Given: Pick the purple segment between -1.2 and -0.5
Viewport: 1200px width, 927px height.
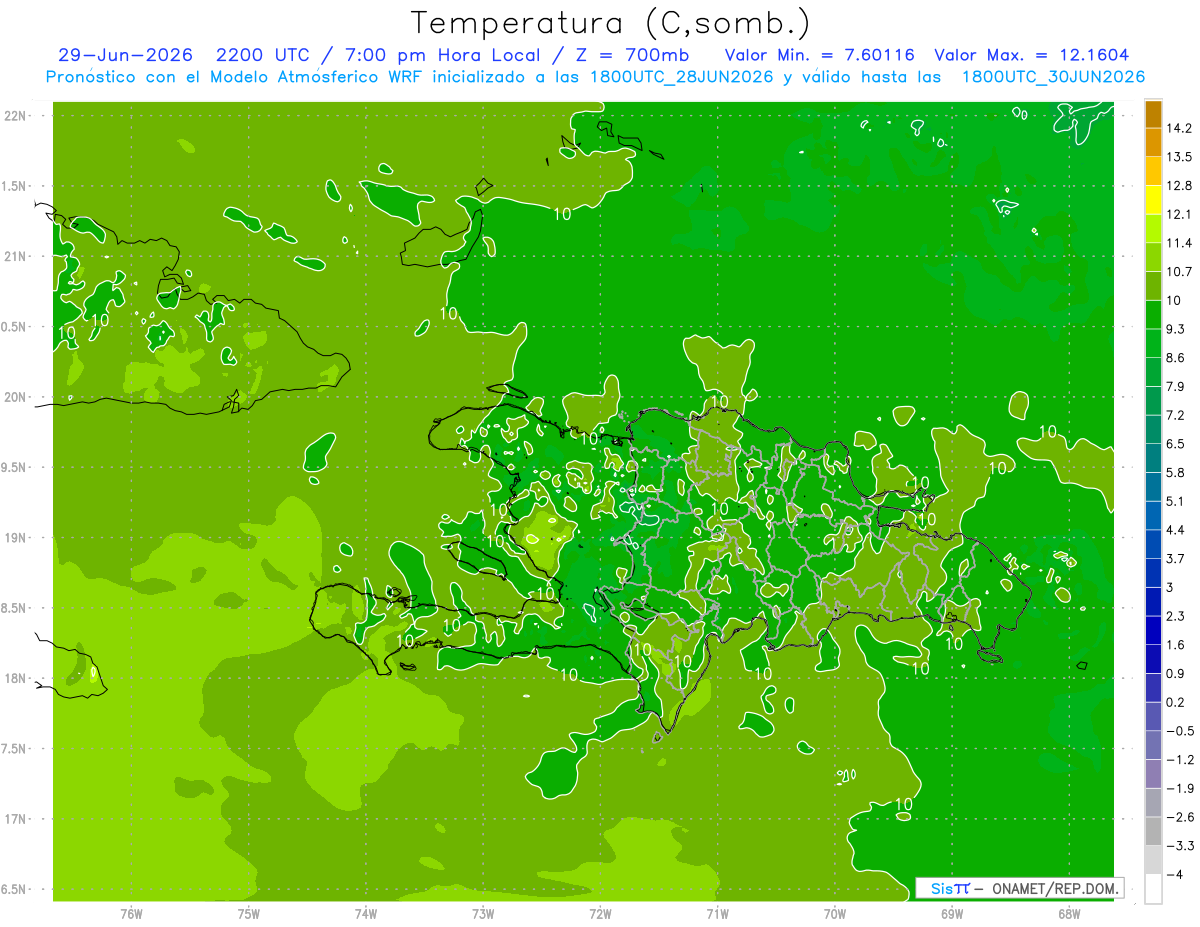Looking at the screenshot, I should point(1153,745).
